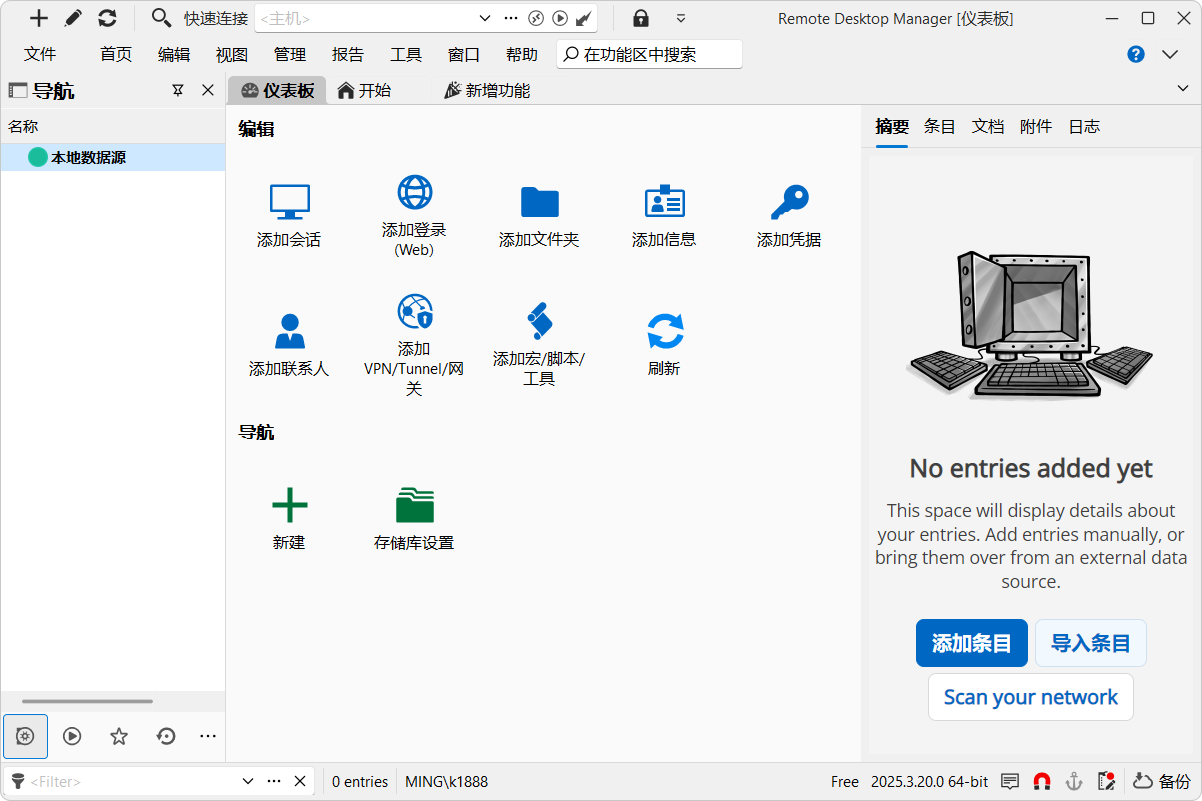Click the magnifier quick connect icon
This screenshot has height=801, width=1202.
161,18
